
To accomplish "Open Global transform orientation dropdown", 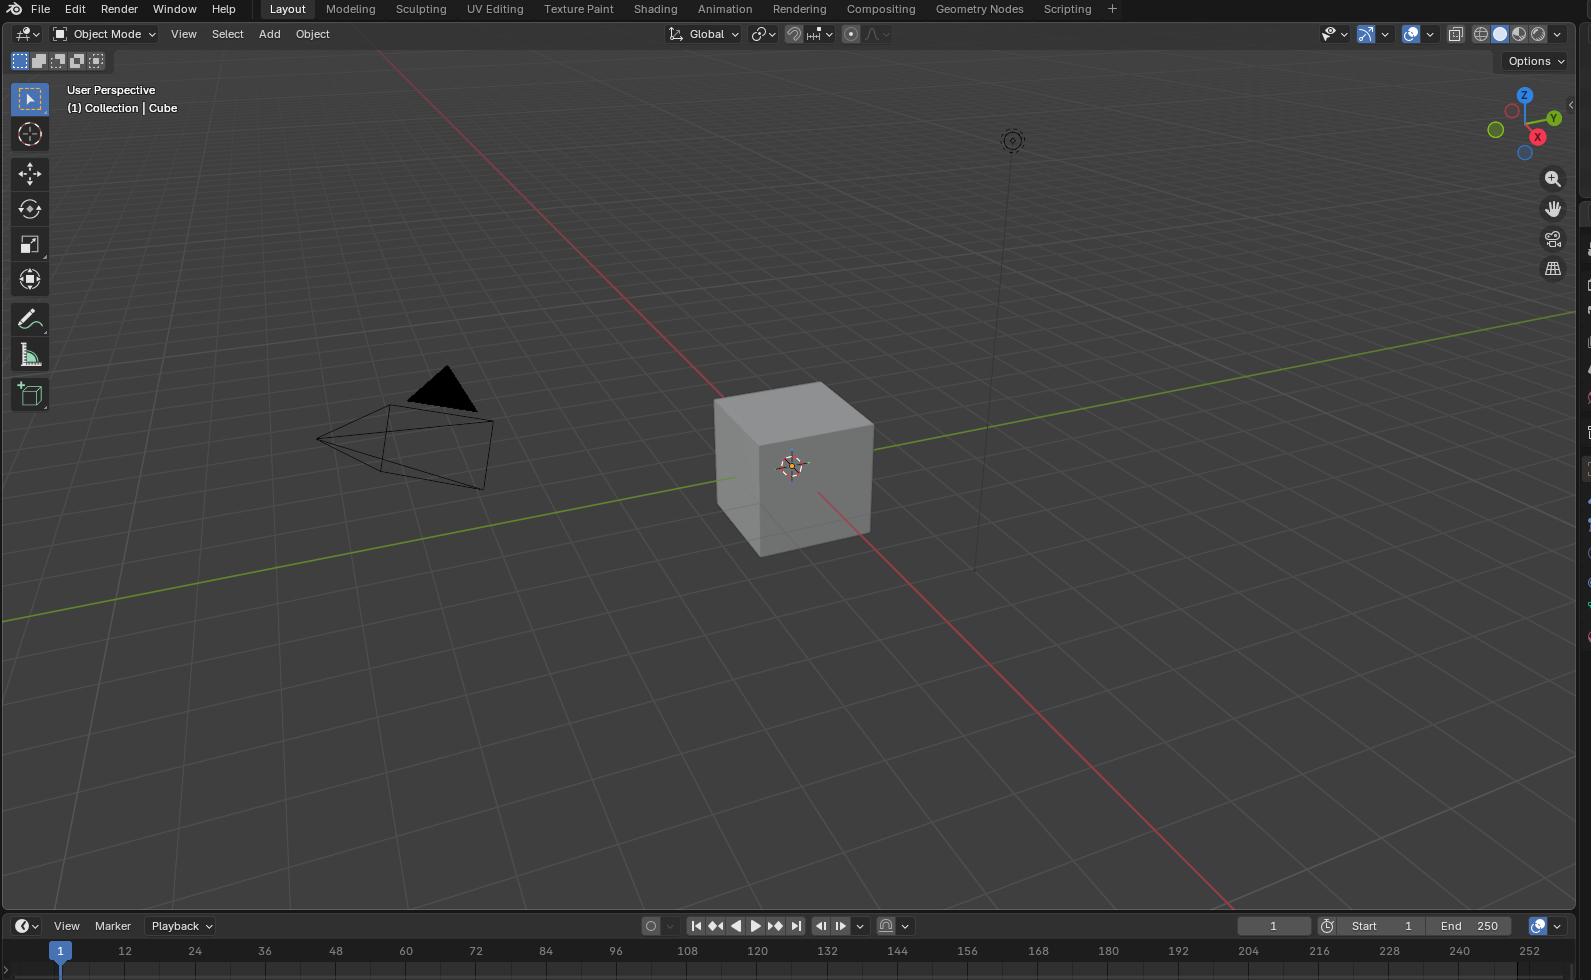I will tap(705, 34).
